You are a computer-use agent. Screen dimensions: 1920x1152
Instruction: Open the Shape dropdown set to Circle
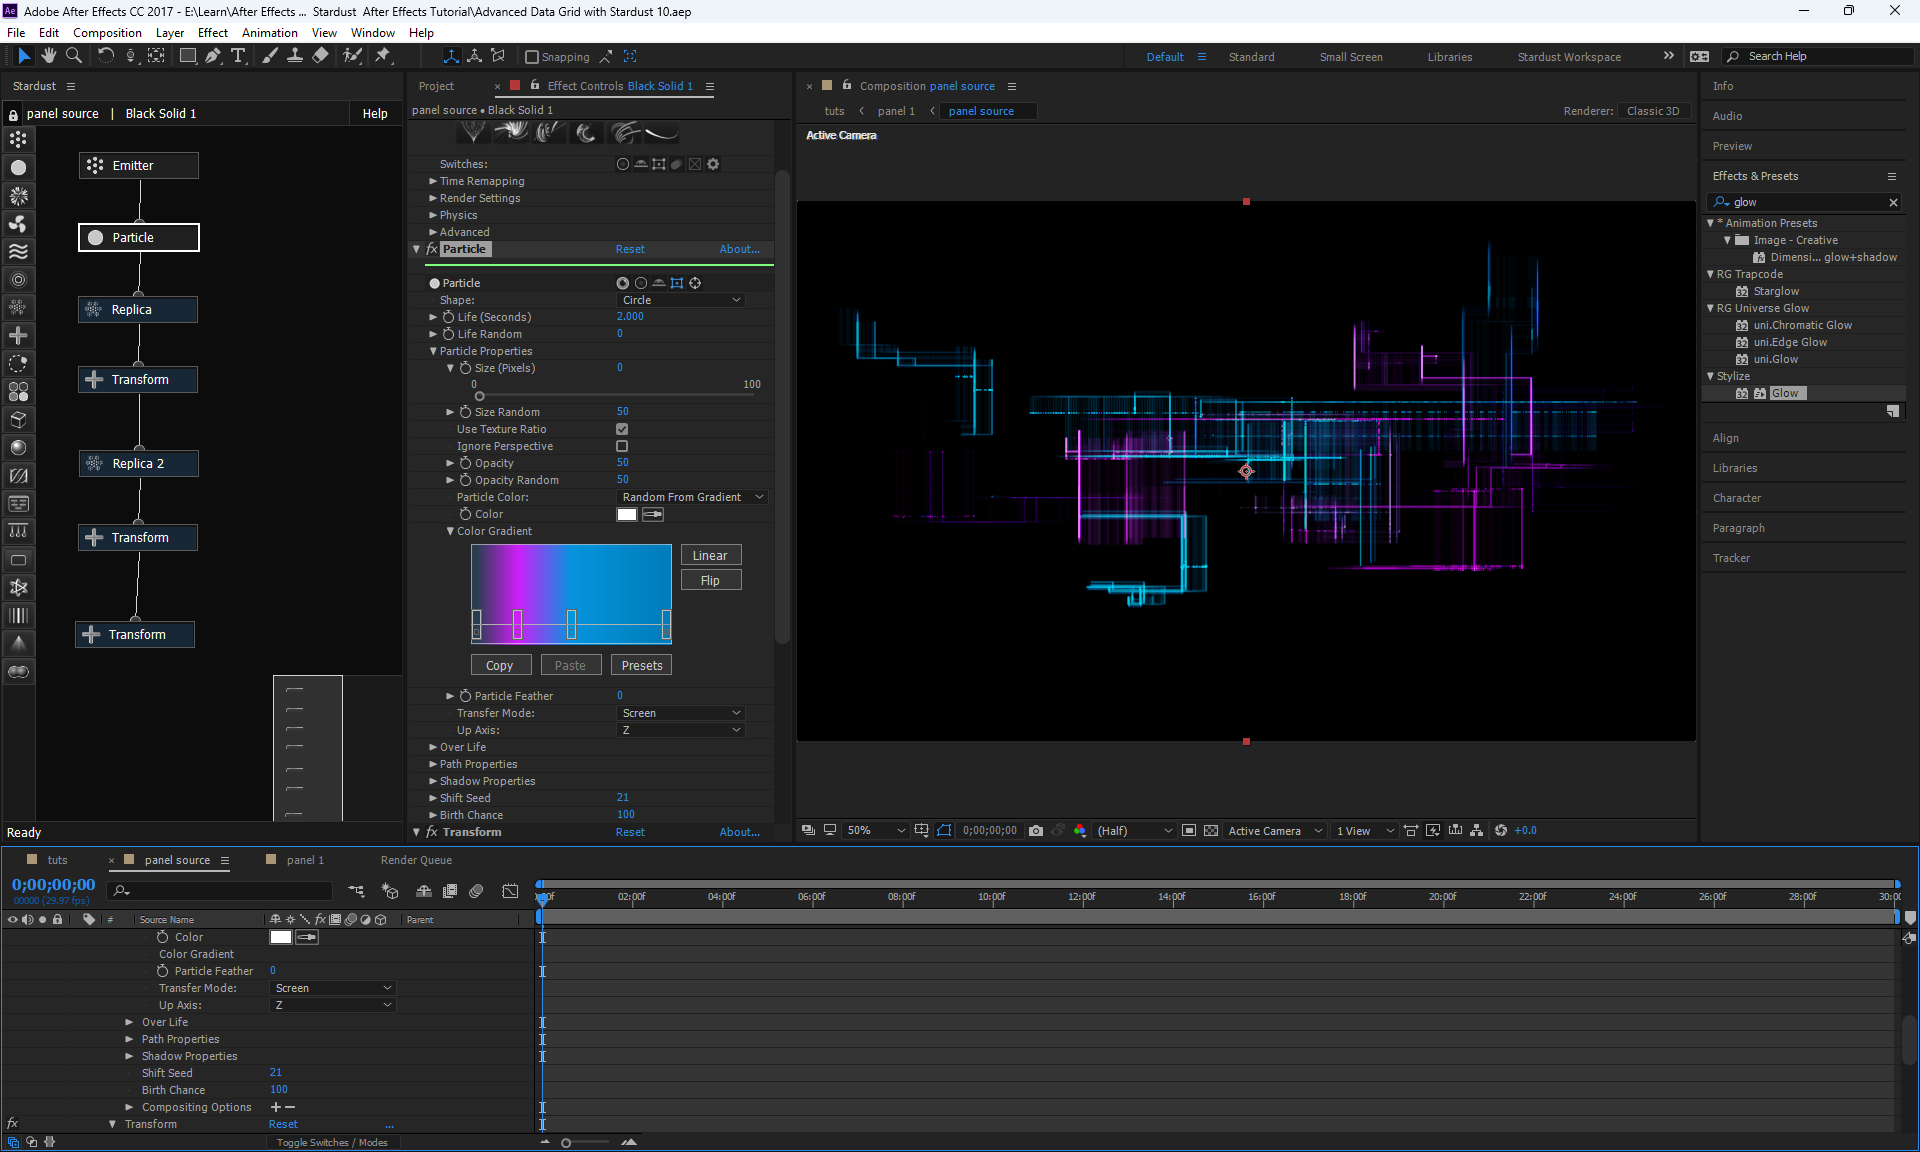pyautogui.click(x=681, y=300)
